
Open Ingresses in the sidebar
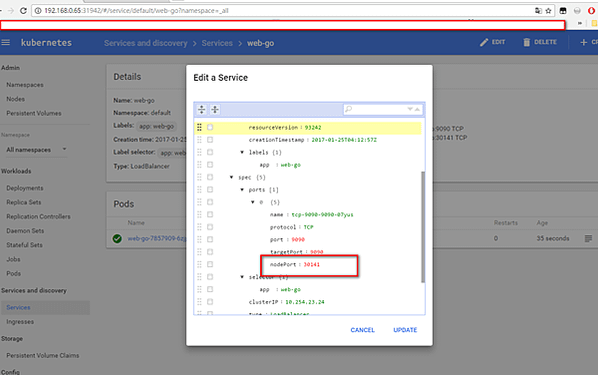pyautogui.click(x=20, y=322)
